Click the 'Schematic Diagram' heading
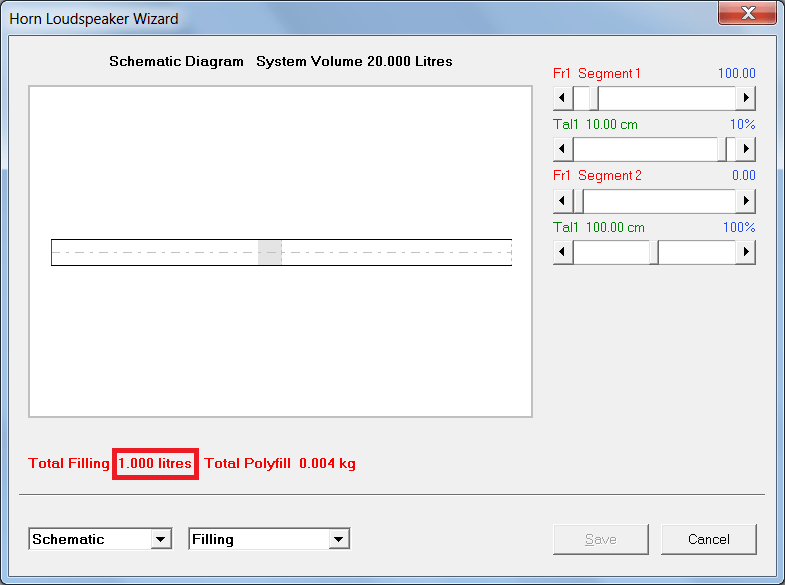This screenshot has height=585, width=785. coord(176,62)
